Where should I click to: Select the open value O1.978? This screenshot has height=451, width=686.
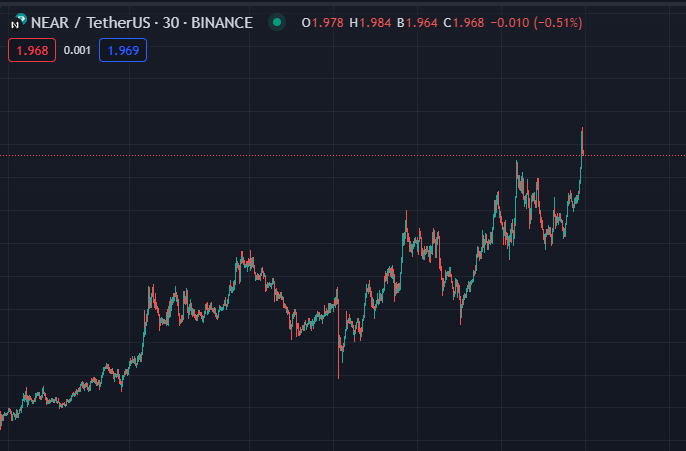click(x=322, y=23)
